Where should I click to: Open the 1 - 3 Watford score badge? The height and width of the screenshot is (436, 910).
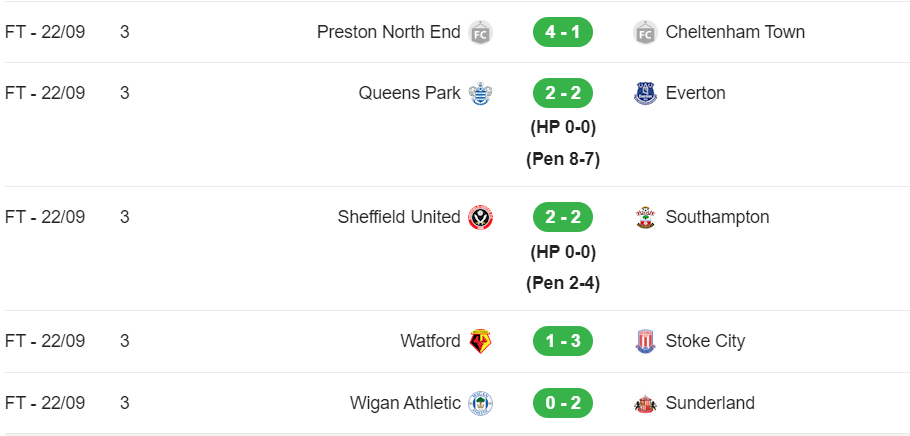pos(563,341)
